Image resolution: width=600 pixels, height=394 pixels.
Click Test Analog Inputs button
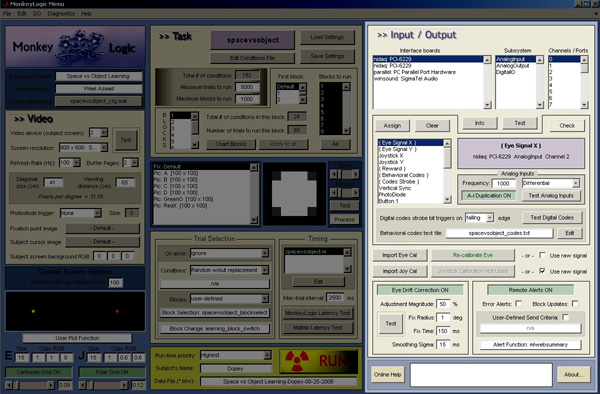pos(551,195)
